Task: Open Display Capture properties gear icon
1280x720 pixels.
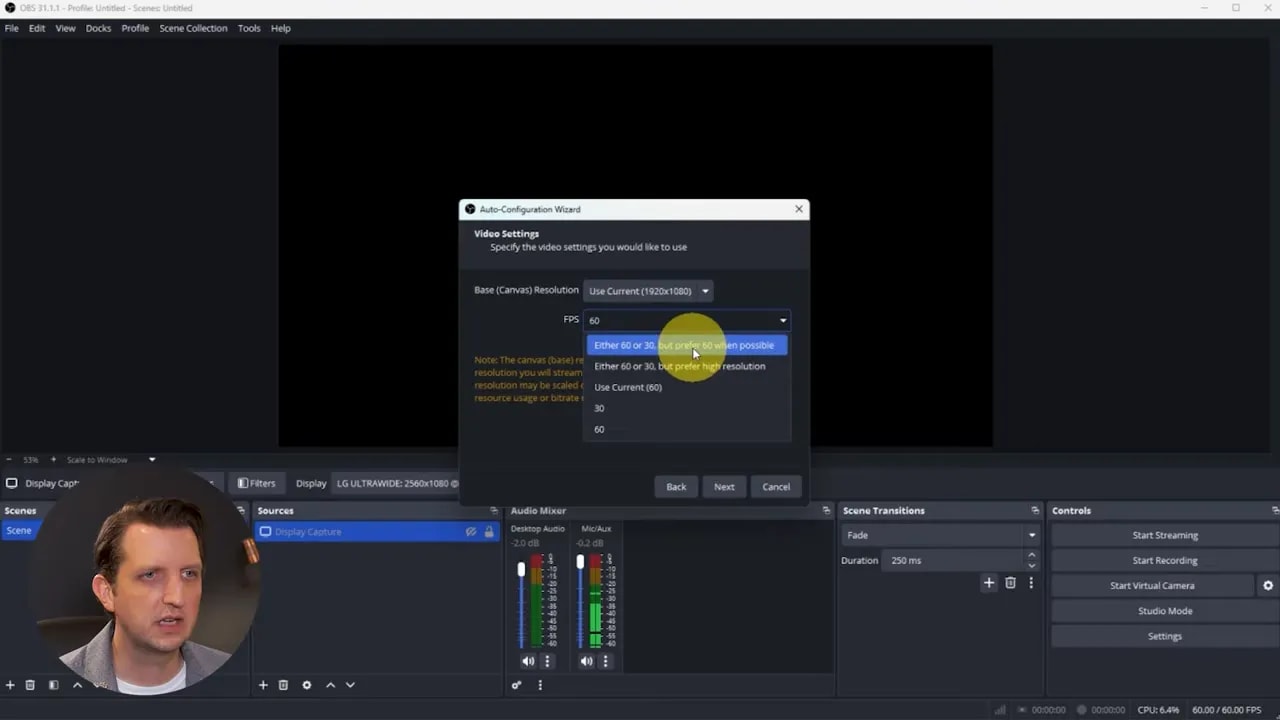Action: click(x=307, y=685)
